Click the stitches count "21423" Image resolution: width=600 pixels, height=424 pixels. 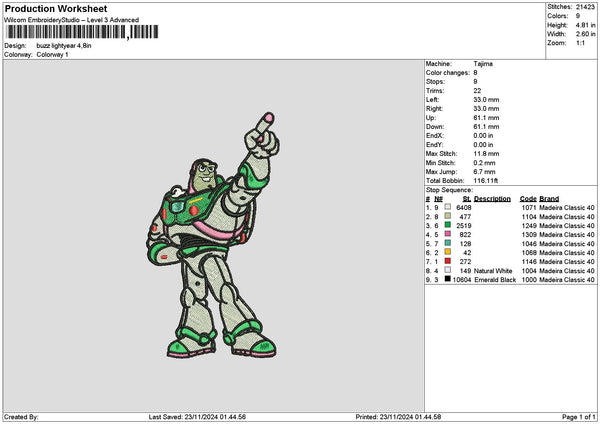click(x=585, y=7)
